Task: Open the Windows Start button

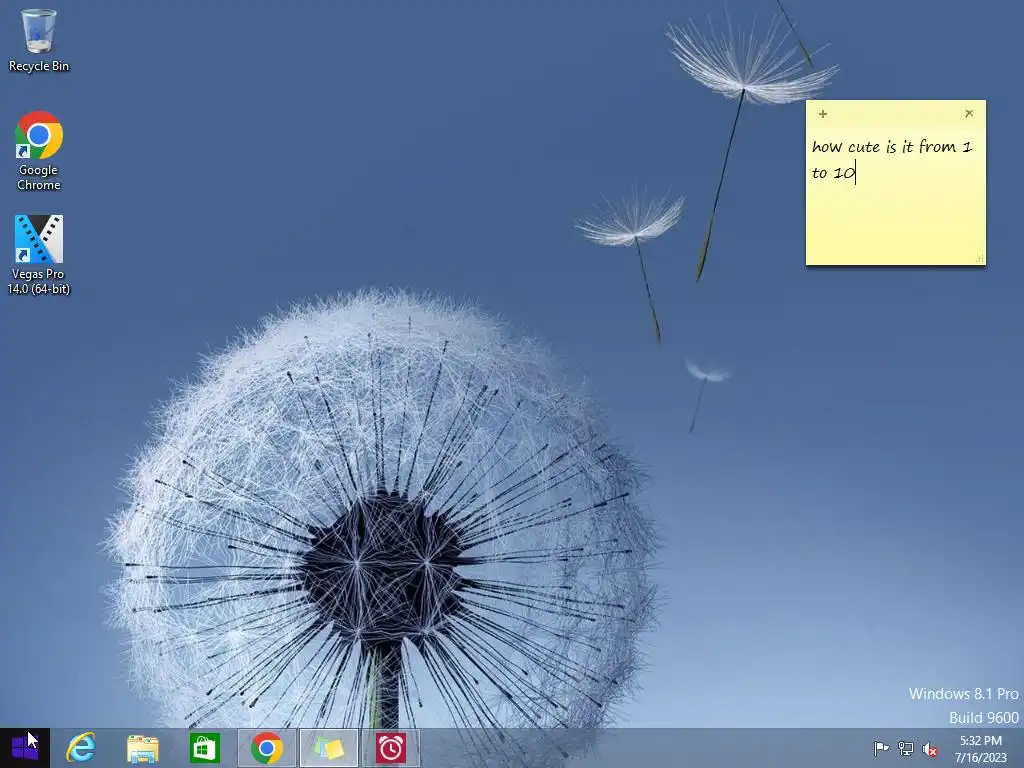Action: (x=25, y=748)
